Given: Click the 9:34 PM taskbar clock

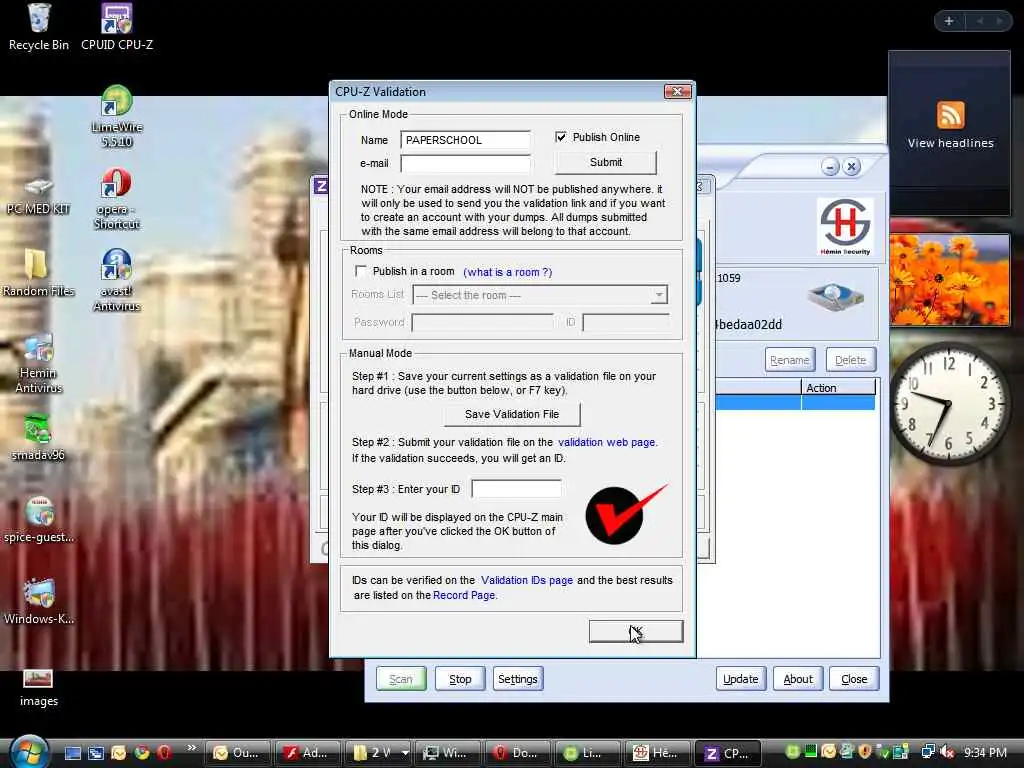Looking at the screenshot, I should pos(985,752).
